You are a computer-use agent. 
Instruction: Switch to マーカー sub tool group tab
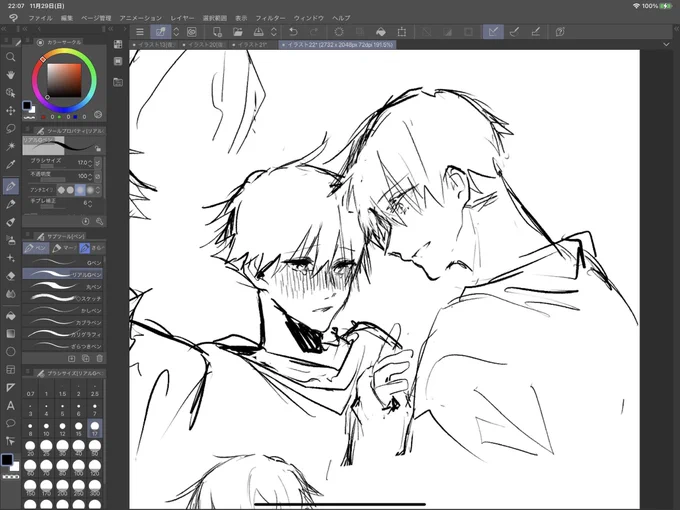[64, 248]
